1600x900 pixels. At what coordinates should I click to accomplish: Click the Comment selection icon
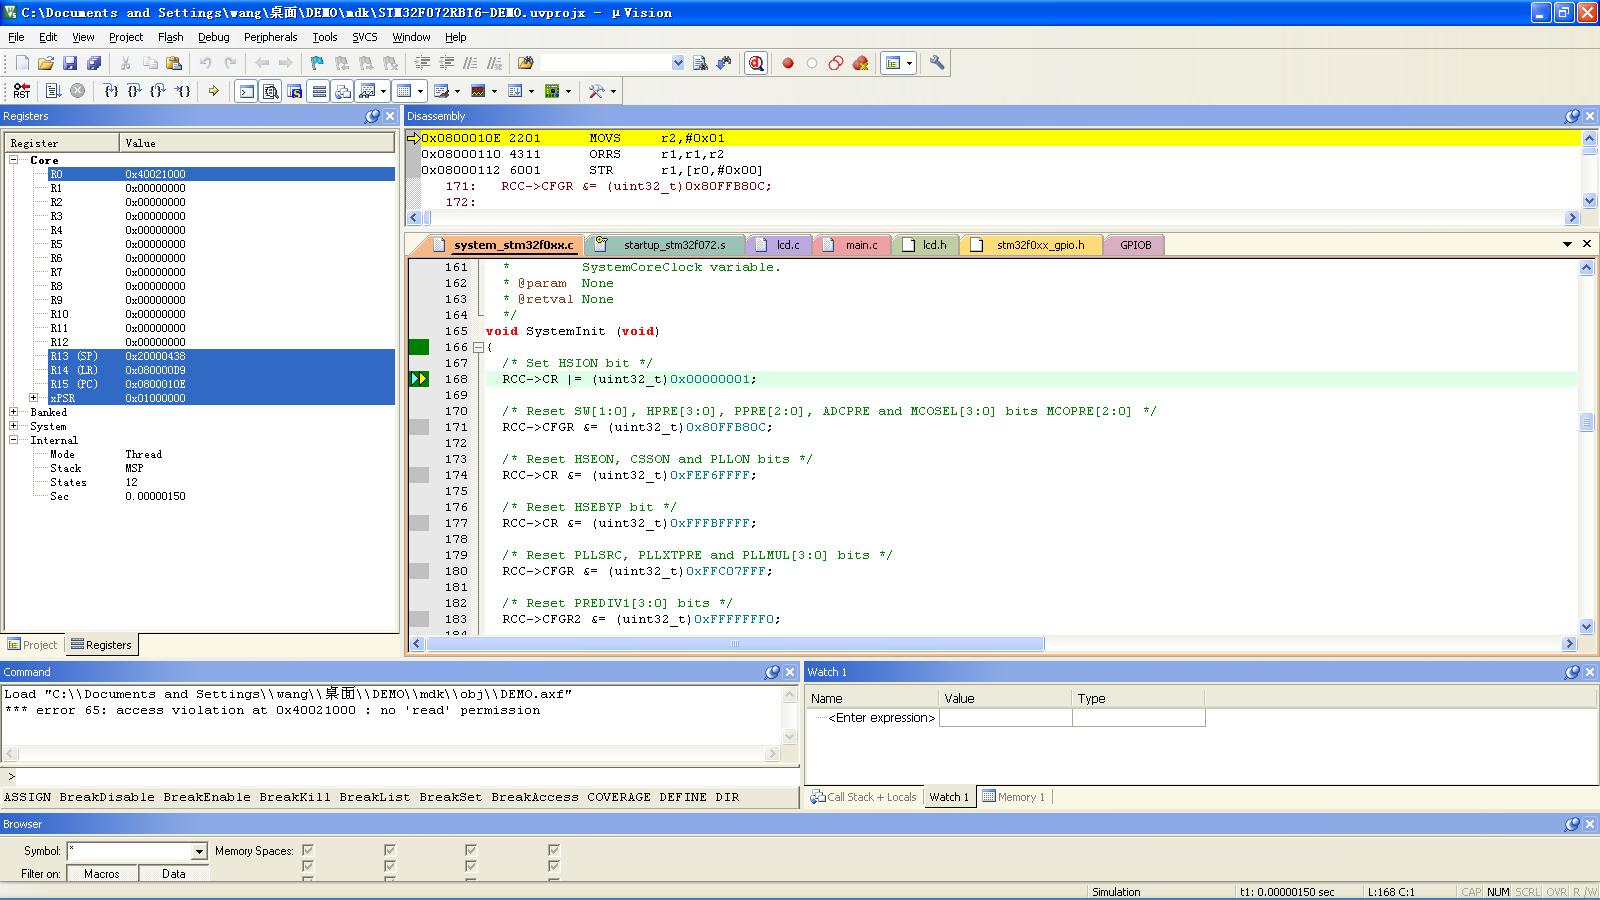click(x=470, y=63)
